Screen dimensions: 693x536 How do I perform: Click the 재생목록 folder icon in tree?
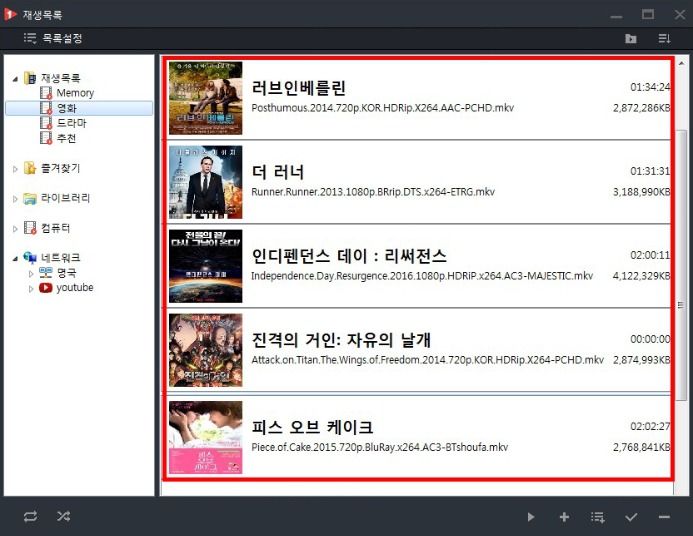30,78
